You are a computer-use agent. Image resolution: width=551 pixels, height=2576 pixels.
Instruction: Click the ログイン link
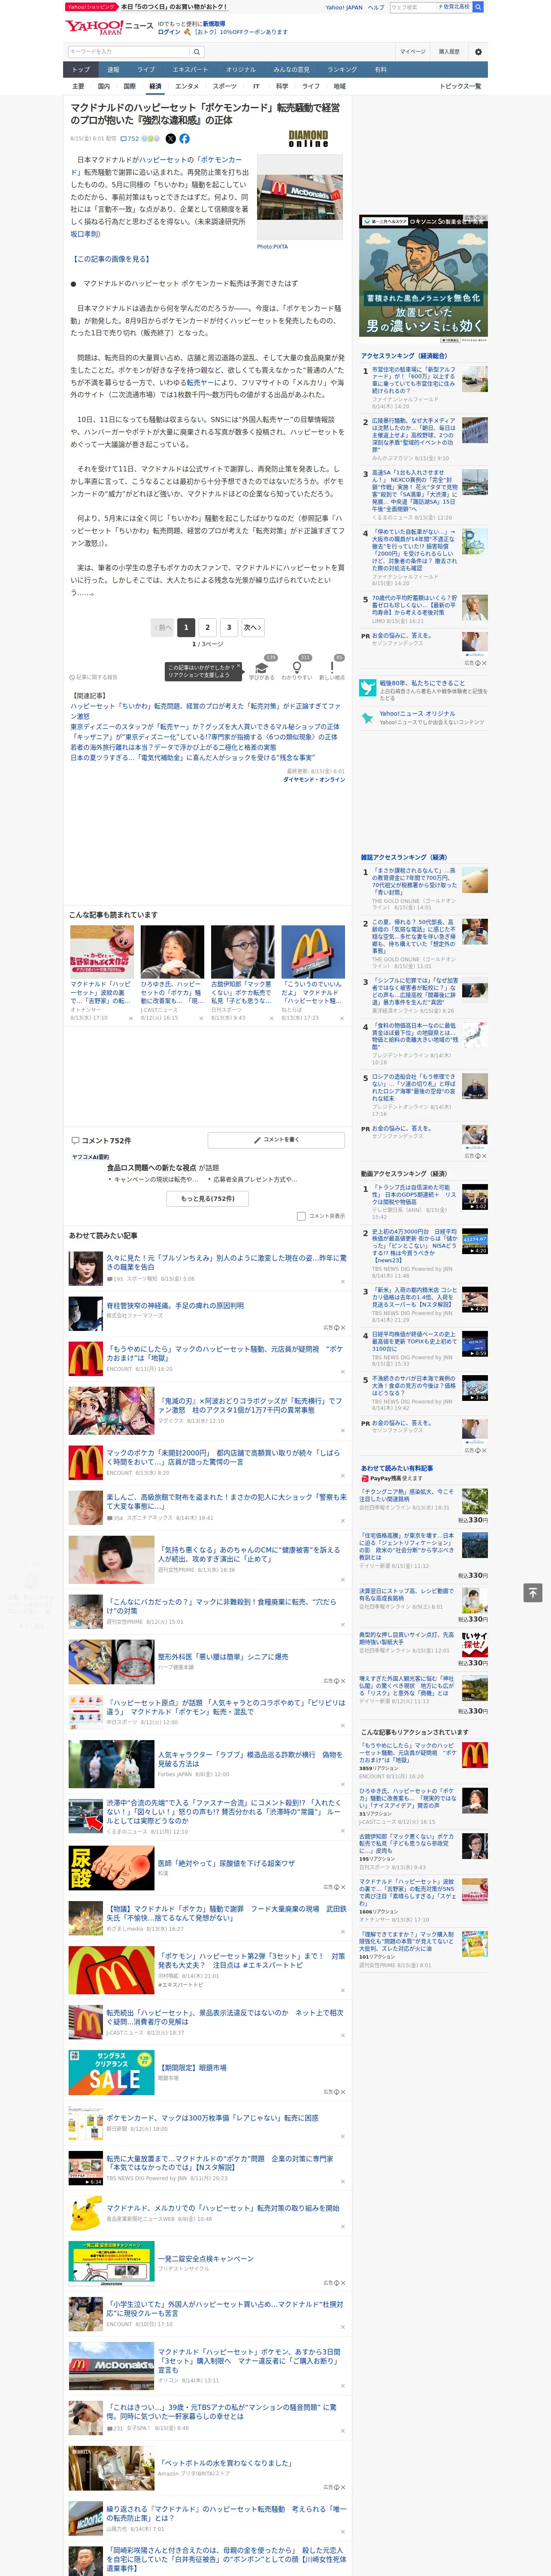point(169,32)
